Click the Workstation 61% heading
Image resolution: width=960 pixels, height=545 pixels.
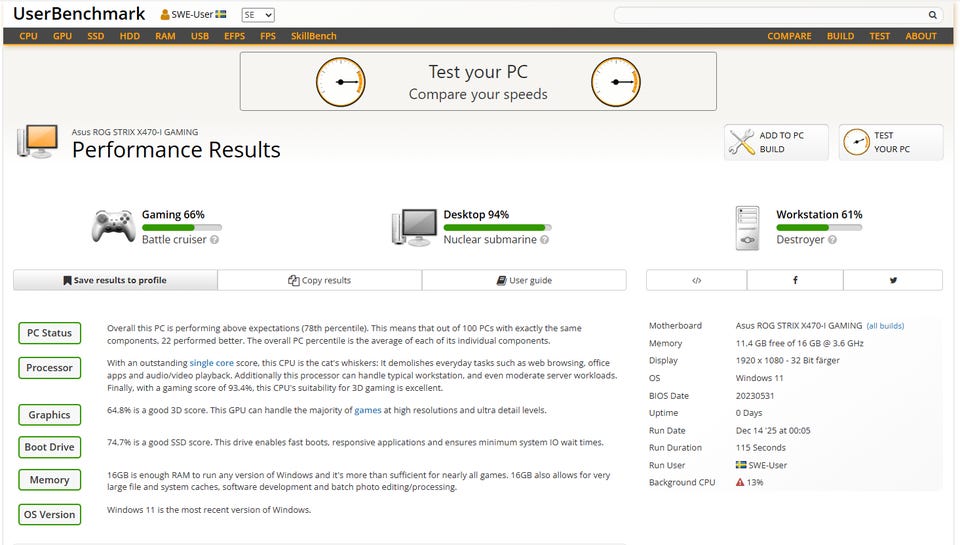click(819, 214)
